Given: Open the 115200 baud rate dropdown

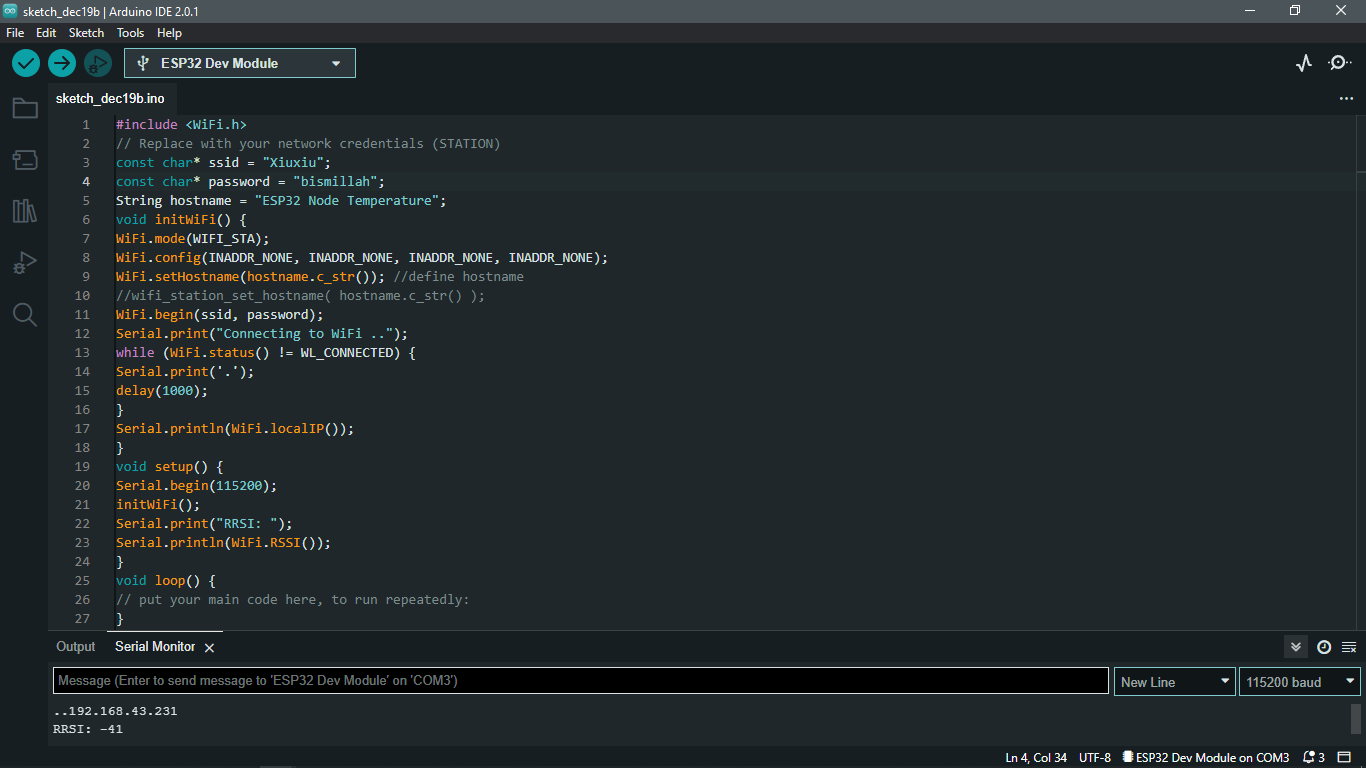Looking at the screenshot, I should click(x=1299, y=681).
